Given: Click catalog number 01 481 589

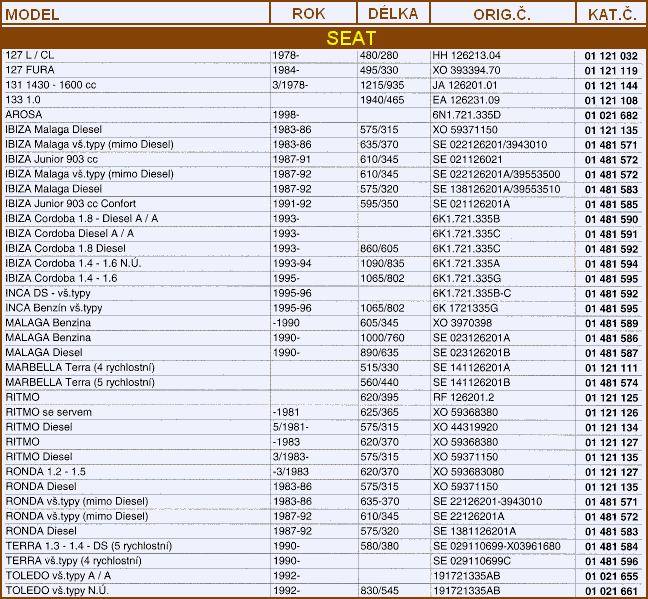Looking at the screenshot, I should (x=611, y=324).
